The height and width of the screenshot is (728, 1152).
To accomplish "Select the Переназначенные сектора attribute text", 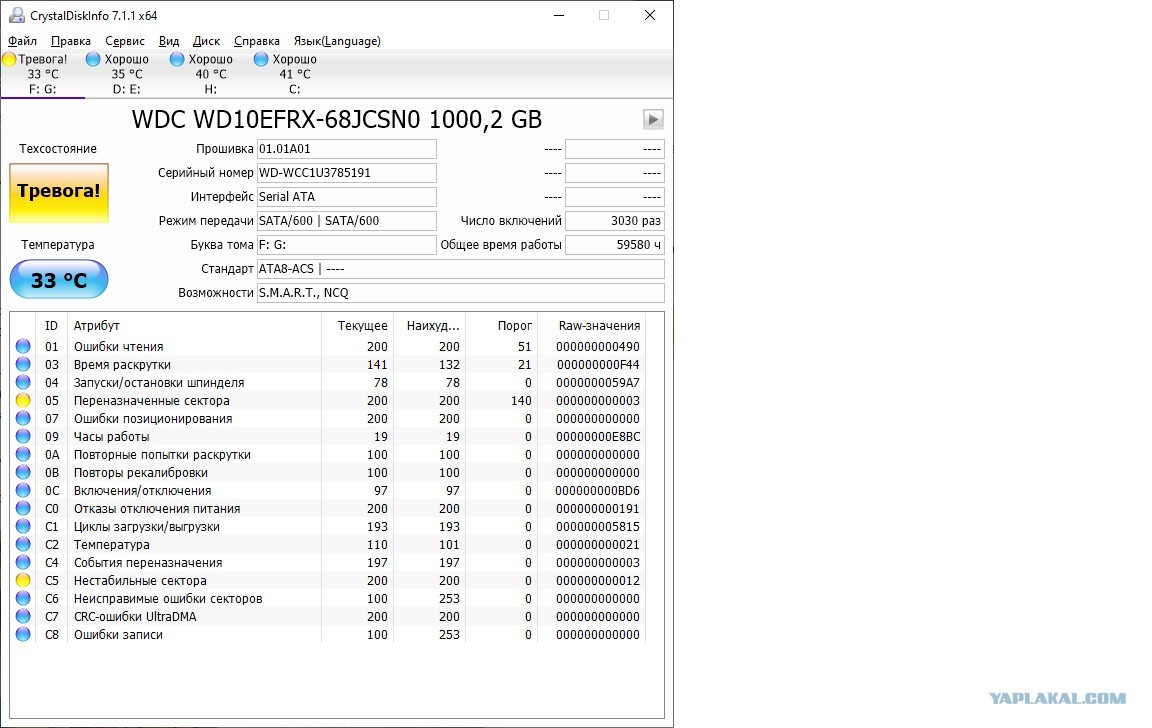I will 151,400.
